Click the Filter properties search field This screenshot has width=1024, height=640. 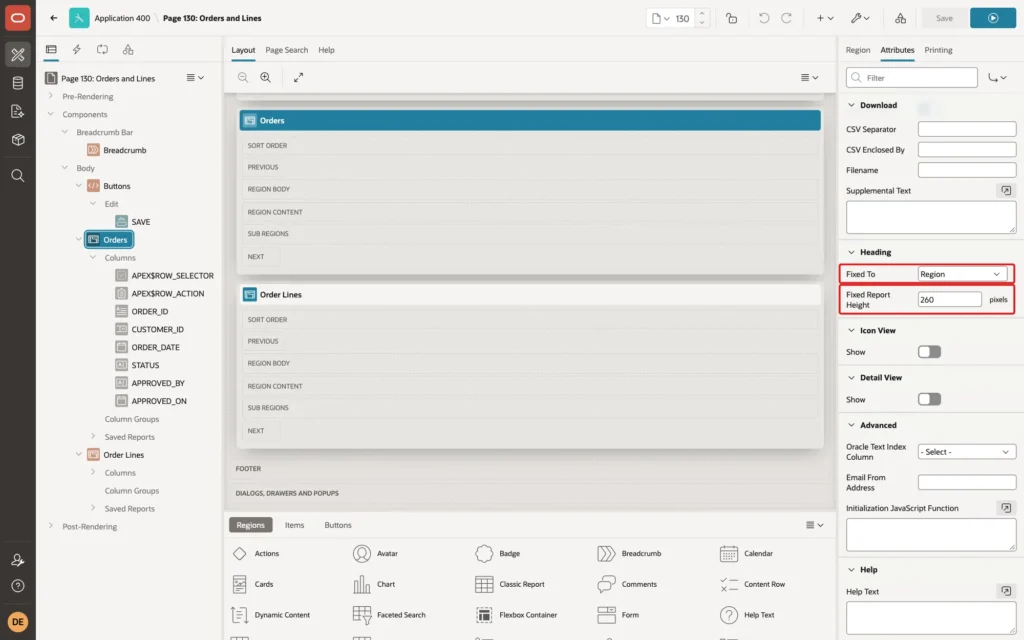[x=912, y=78]
